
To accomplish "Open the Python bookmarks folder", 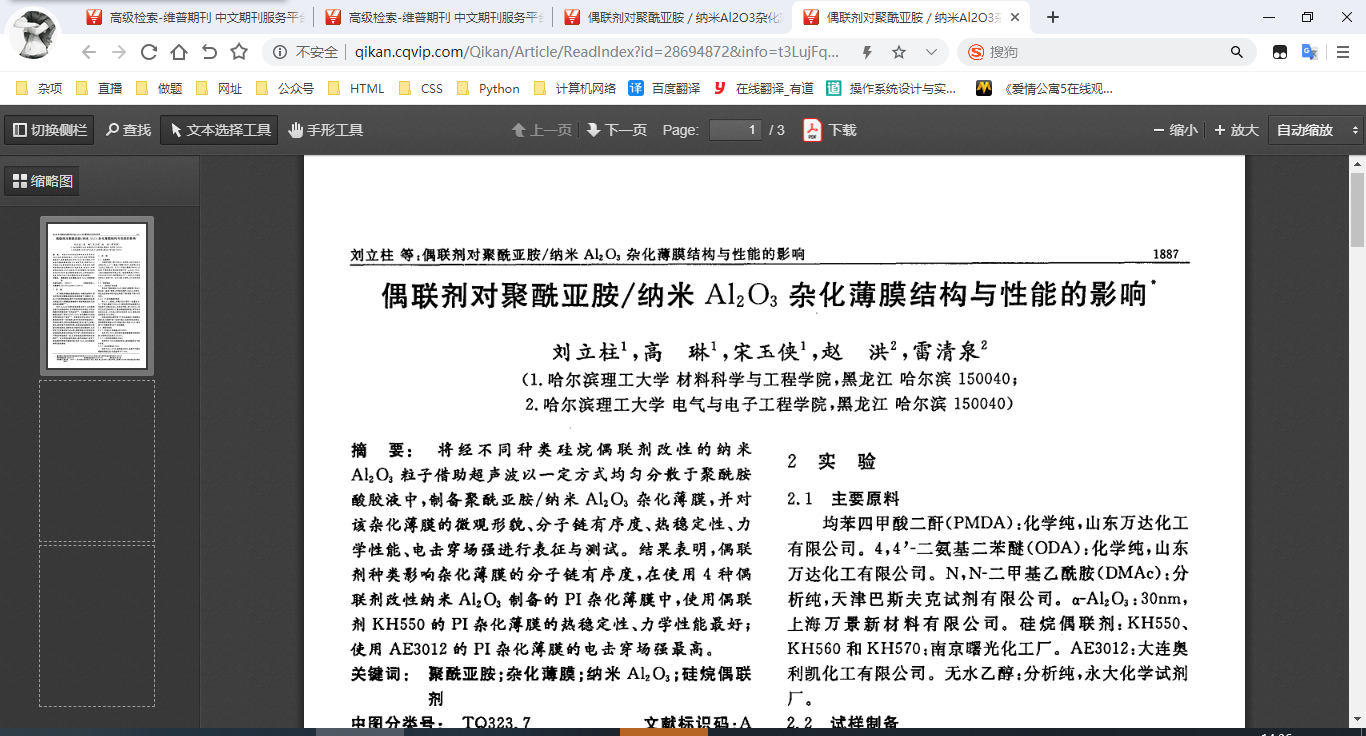I will [x=489, y=88].
